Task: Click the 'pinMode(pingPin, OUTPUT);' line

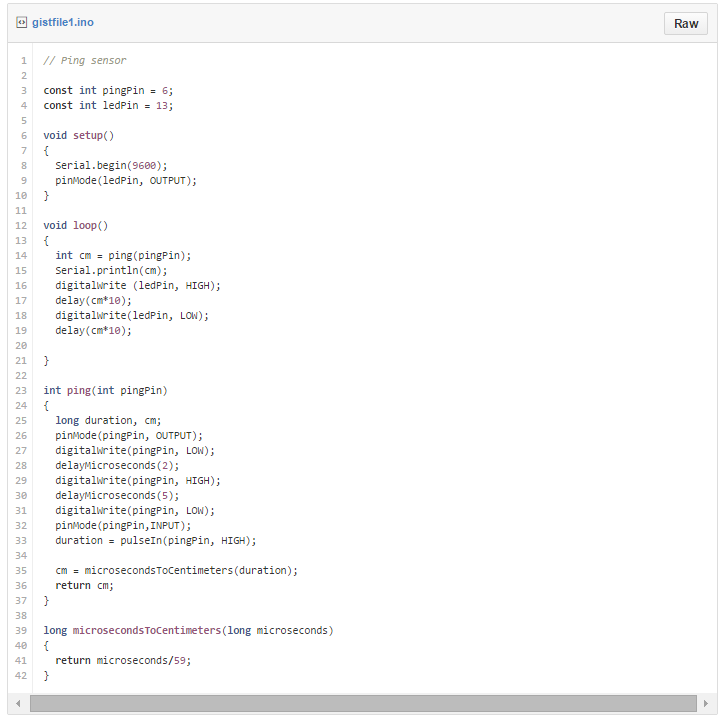Action: [129, 436]
